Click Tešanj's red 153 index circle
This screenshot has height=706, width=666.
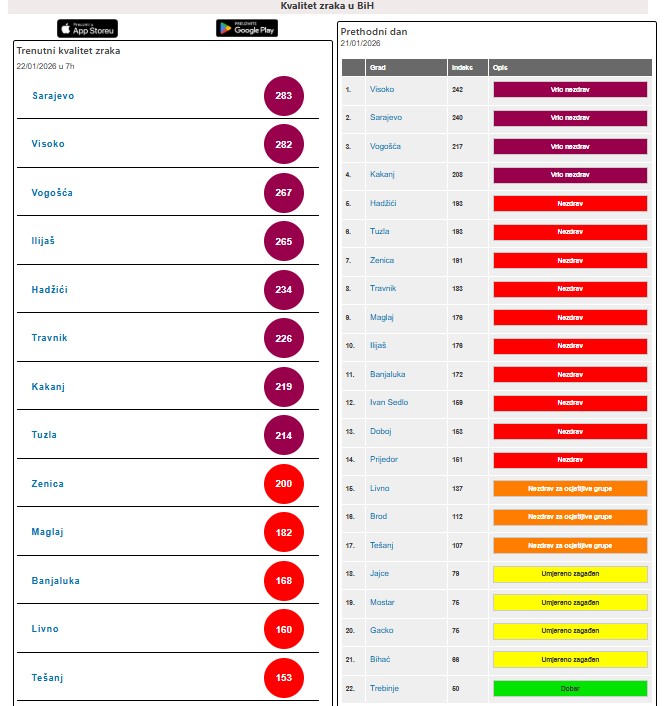point(284,678)
